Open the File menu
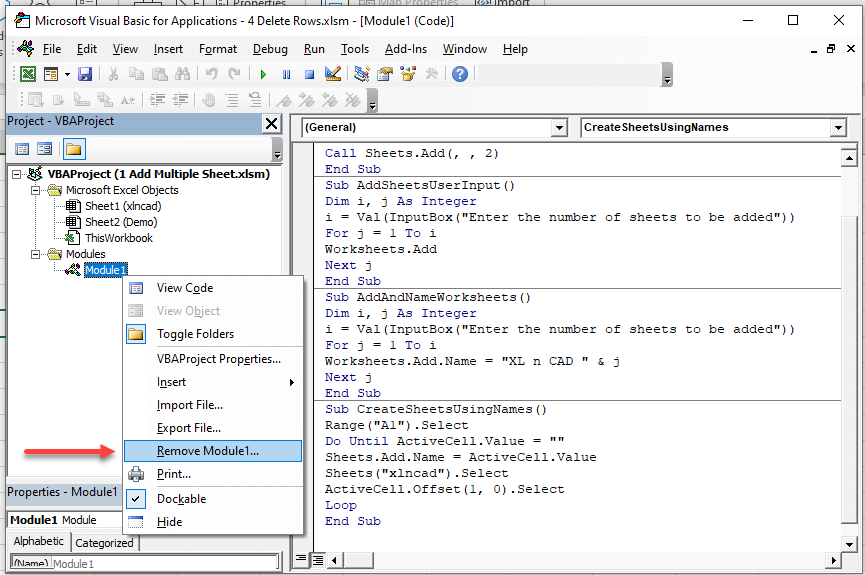 pyautogui.click(x=52, y=49)
